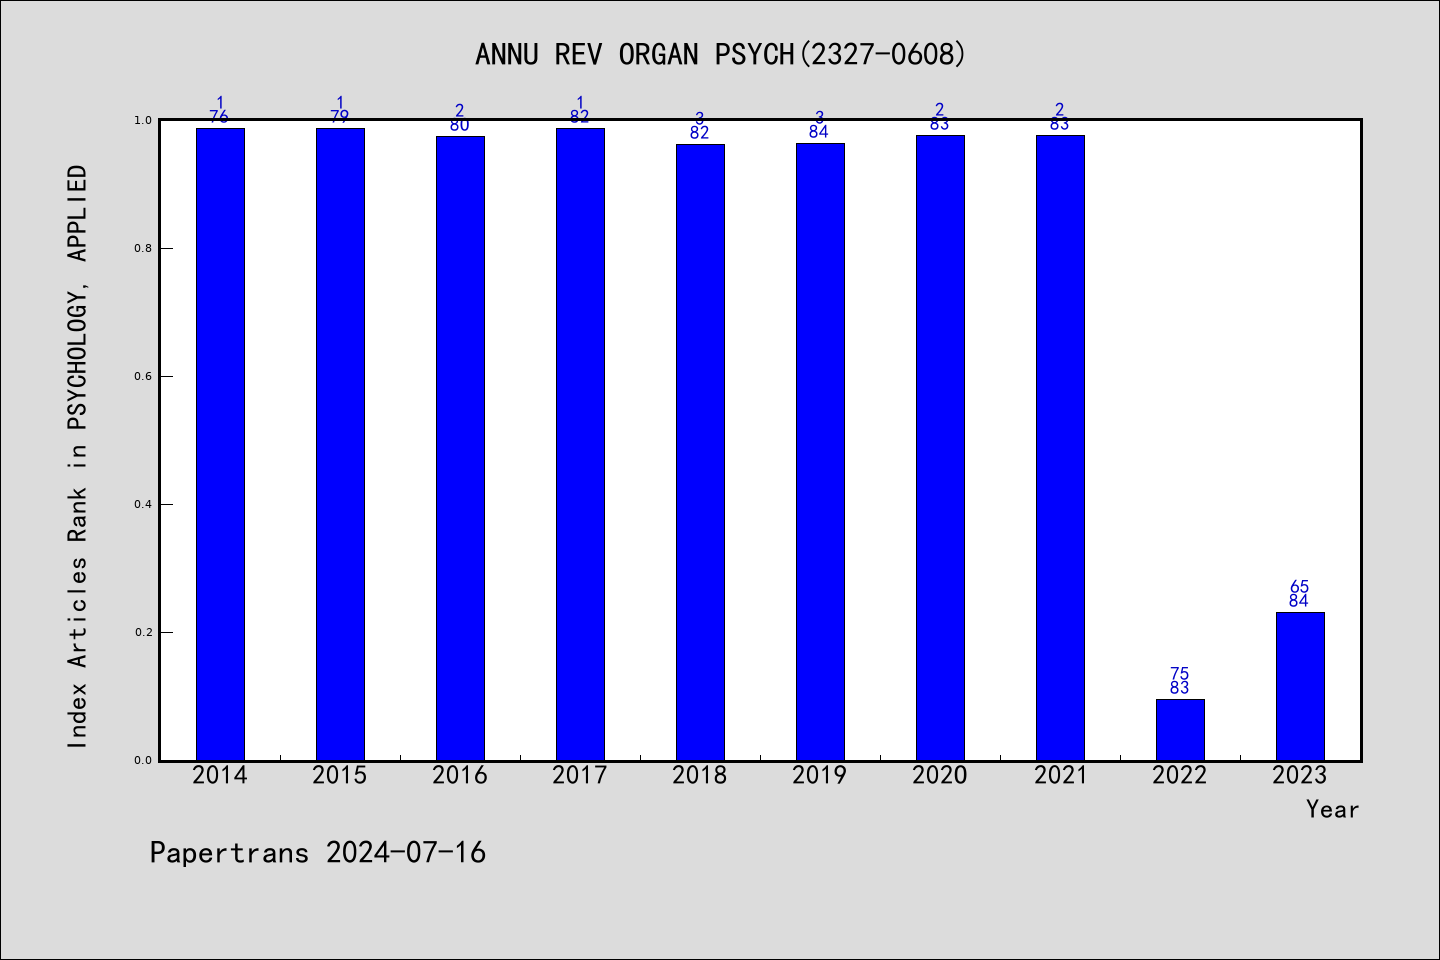Click the y-axis tick label 0.0

pos(143,760)
